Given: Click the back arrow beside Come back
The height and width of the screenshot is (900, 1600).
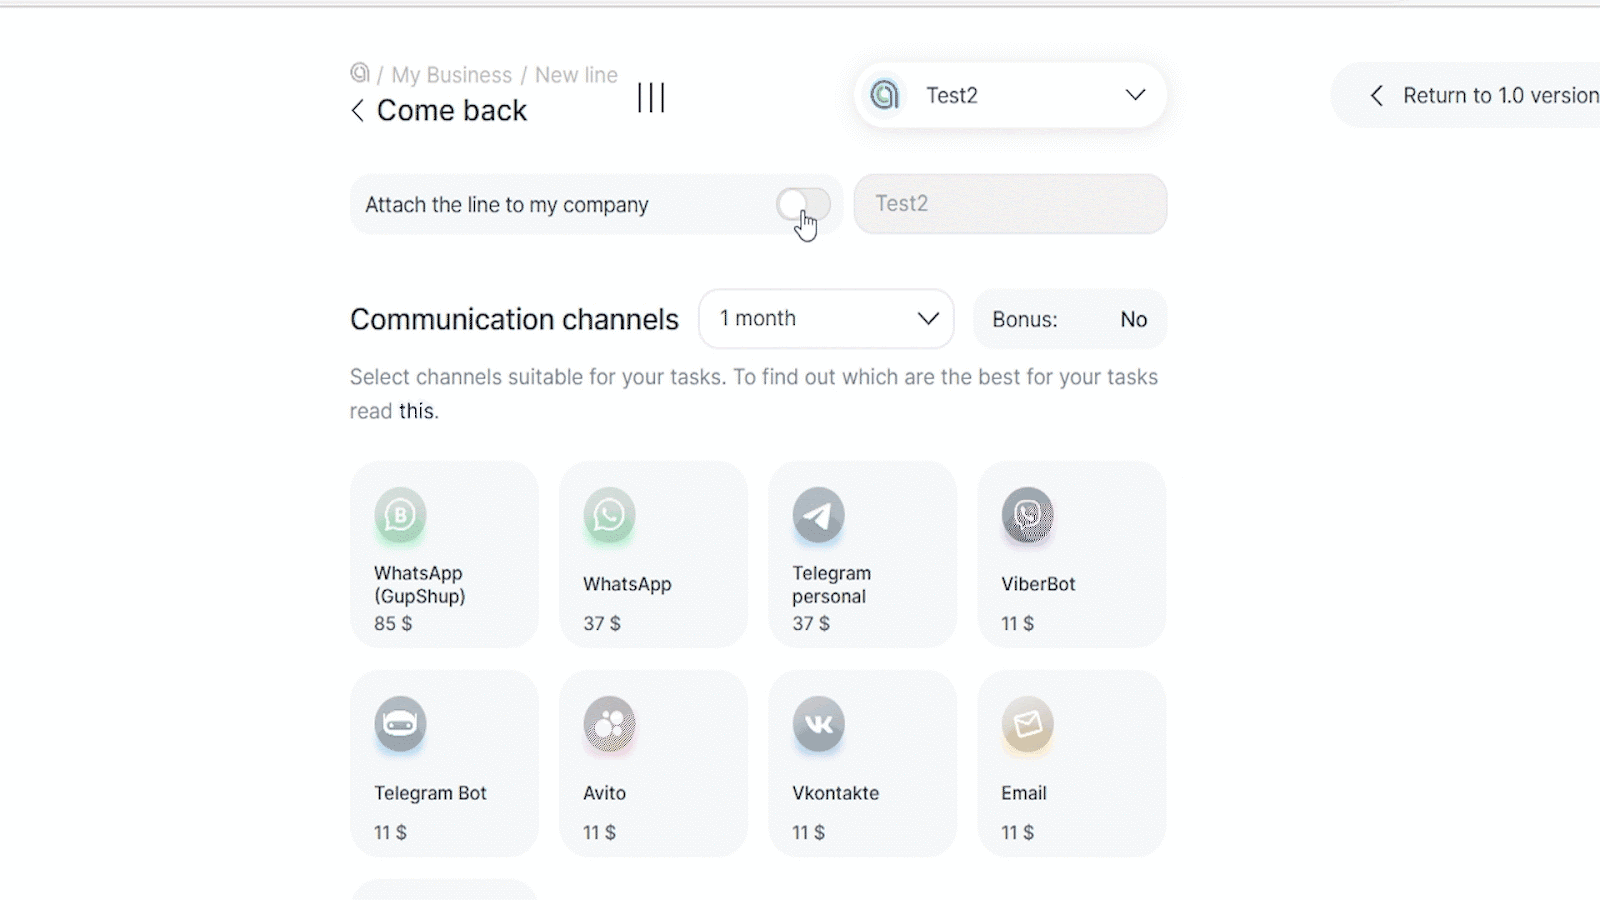Looking at the screenshot, I should pos(358,111).
